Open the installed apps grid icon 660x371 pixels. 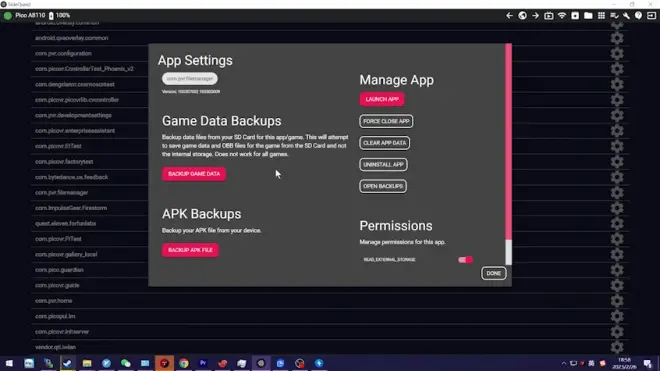pos(601,16)
